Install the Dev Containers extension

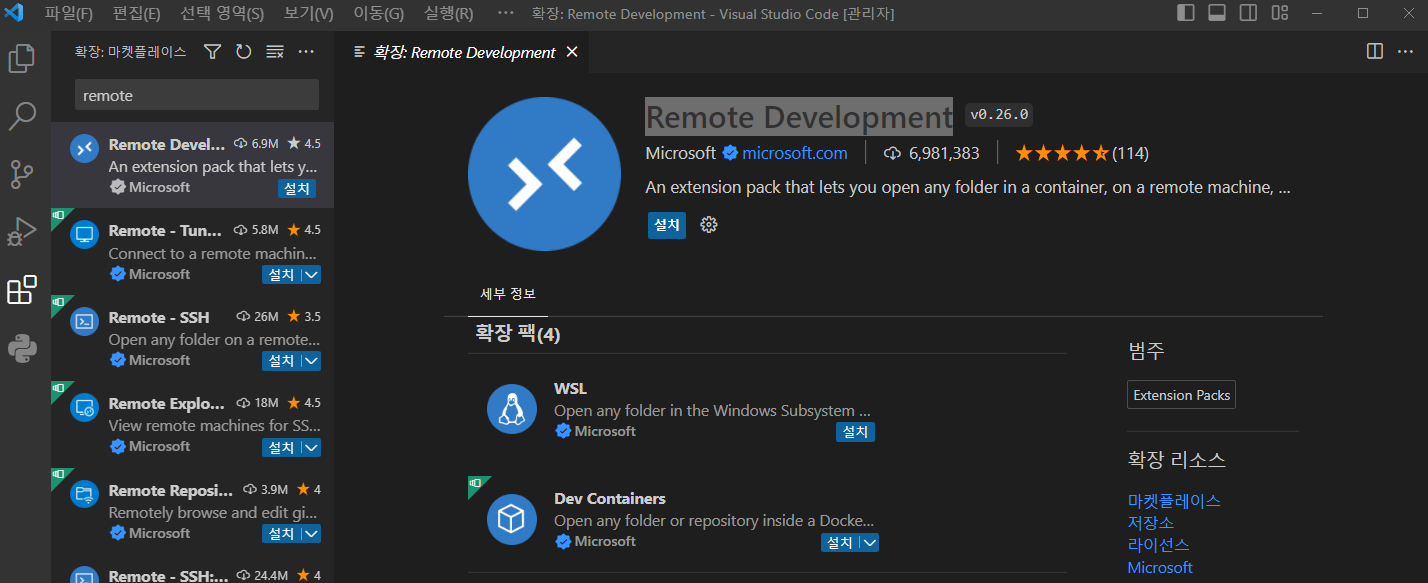coord(839,542)
